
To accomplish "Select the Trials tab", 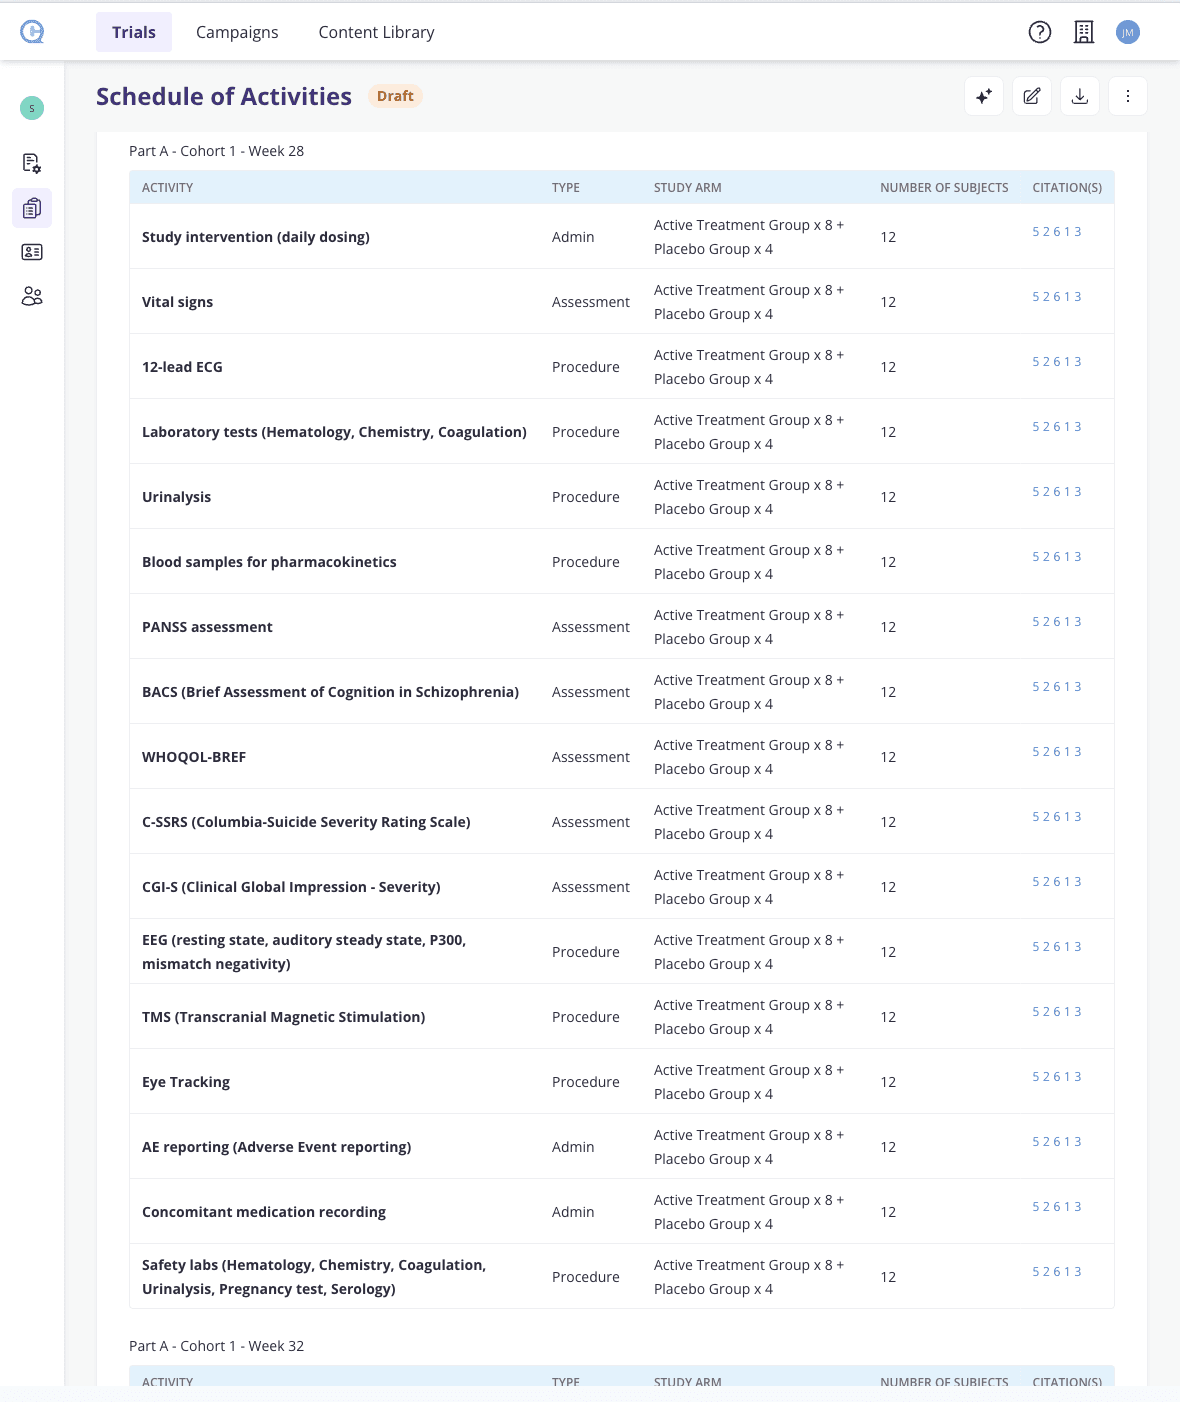I will (133, 32).
